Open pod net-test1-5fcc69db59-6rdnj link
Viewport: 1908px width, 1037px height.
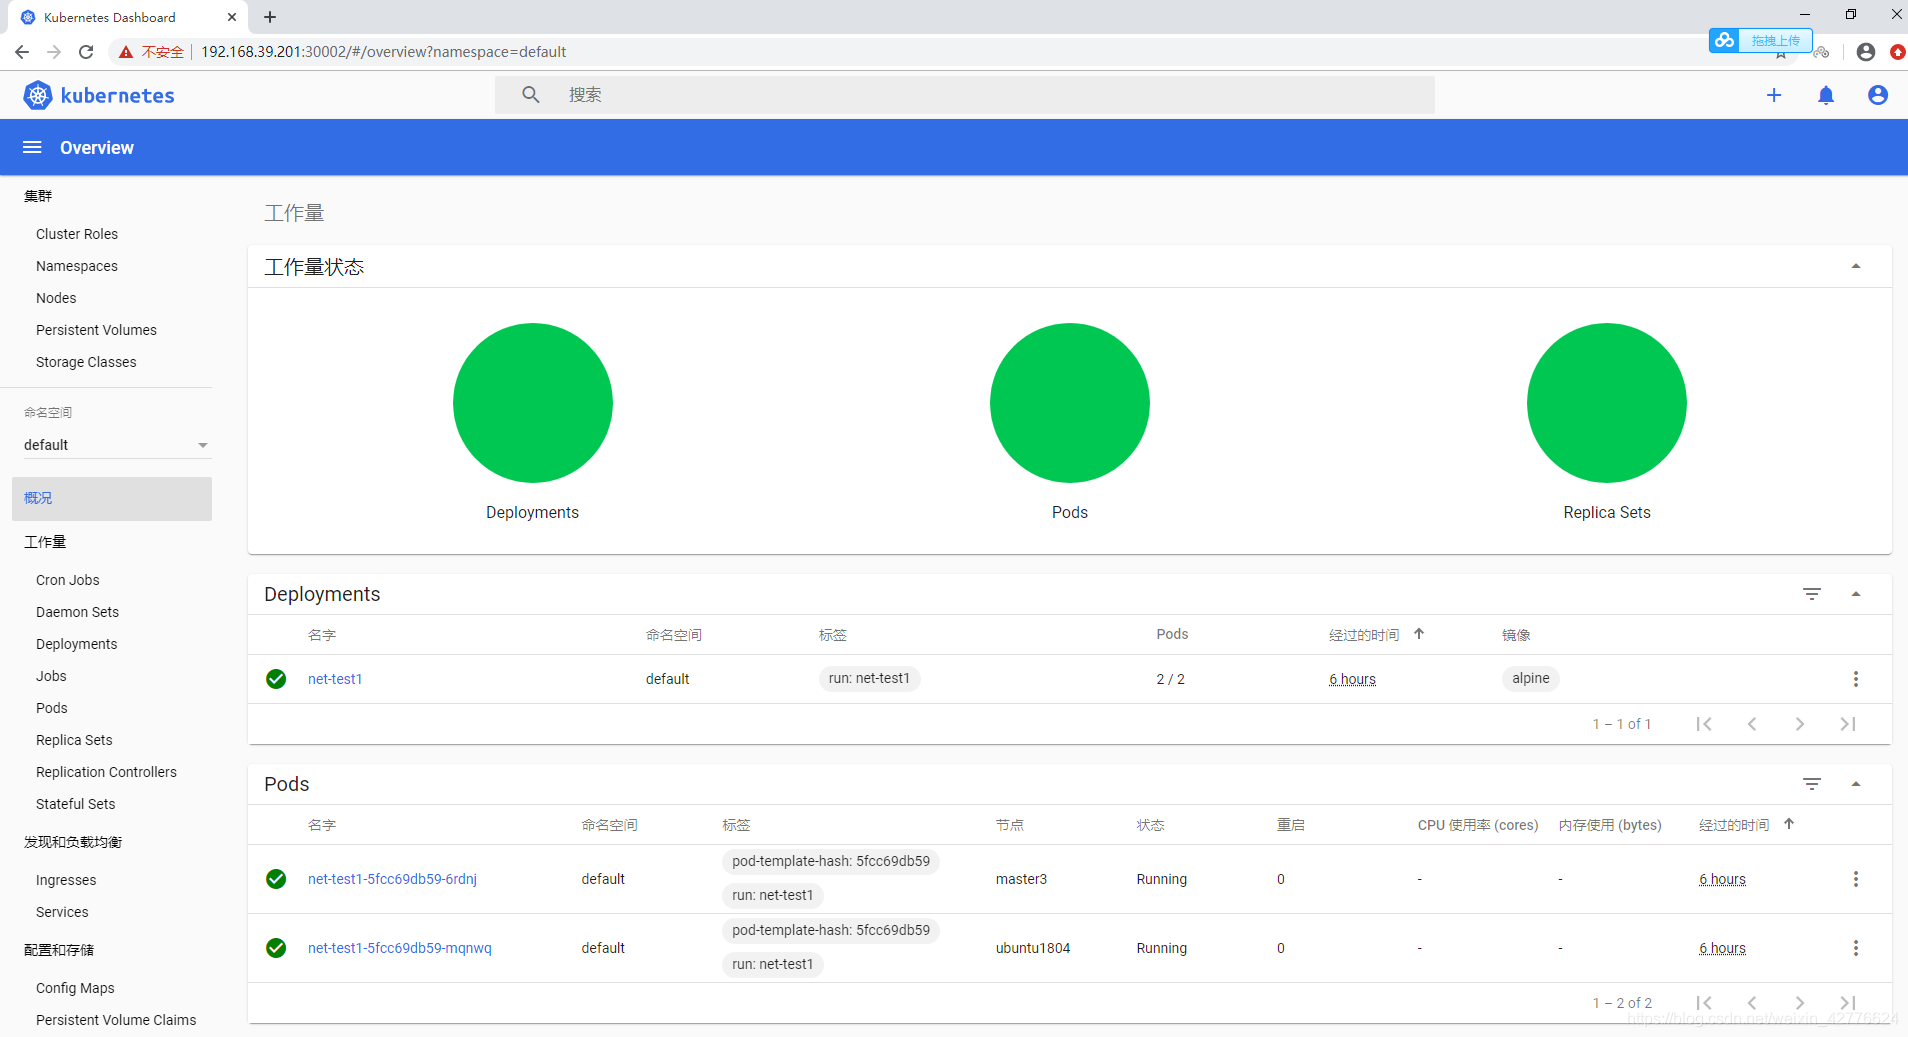pyautogui.click(x=392, y=879)
